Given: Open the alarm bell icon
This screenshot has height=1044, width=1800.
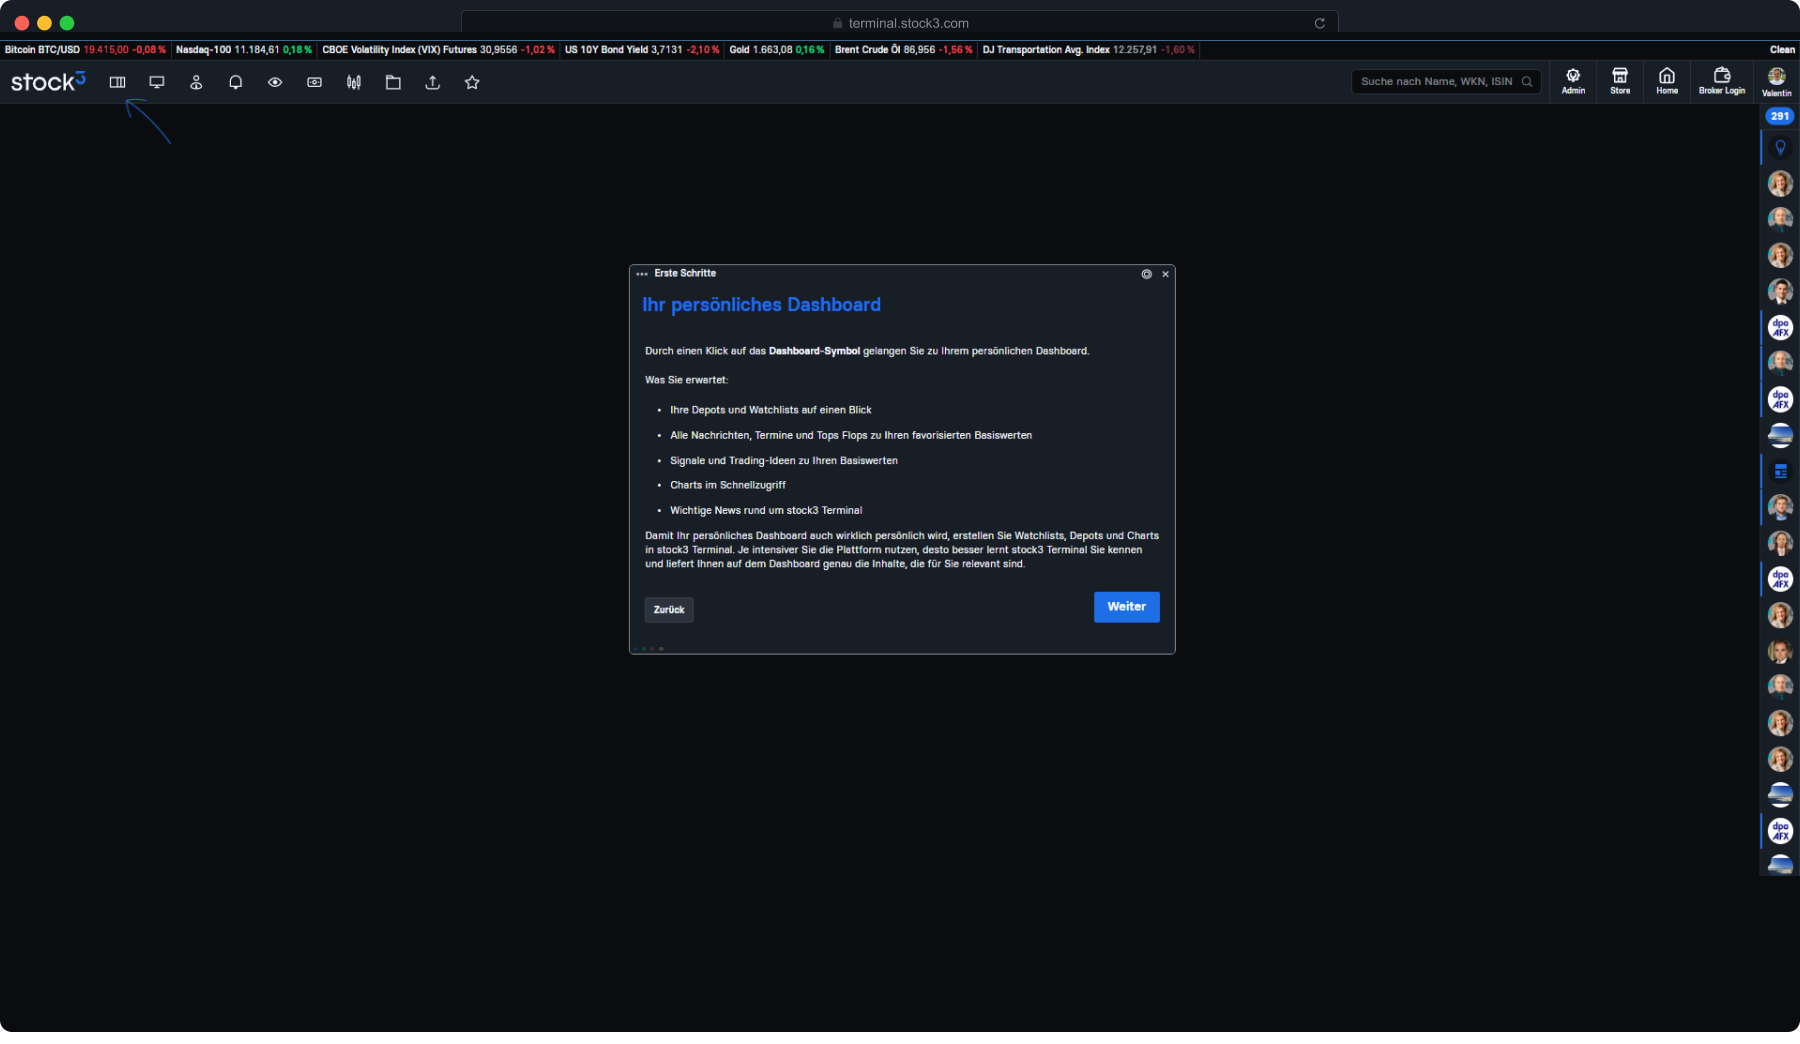Looking at the screenshot, I should pos(236,82).
